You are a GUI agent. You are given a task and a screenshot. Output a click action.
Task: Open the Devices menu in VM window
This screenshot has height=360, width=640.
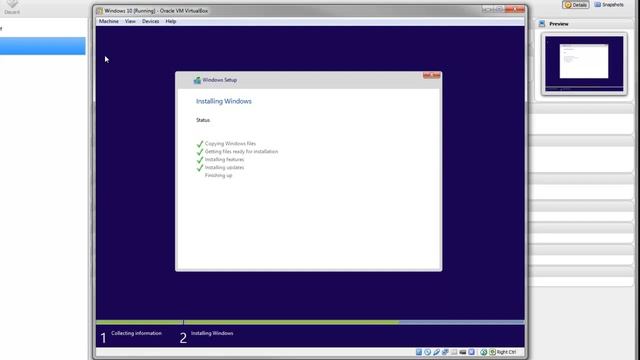[150, 21]
